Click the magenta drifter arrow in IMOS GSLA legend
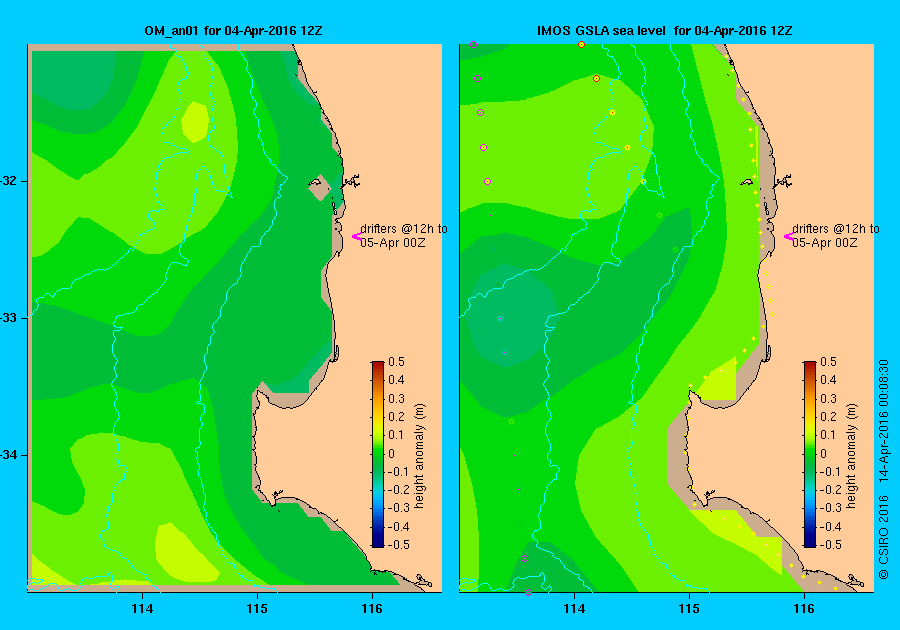The image size is (900, 630). (x=788, y=236)
